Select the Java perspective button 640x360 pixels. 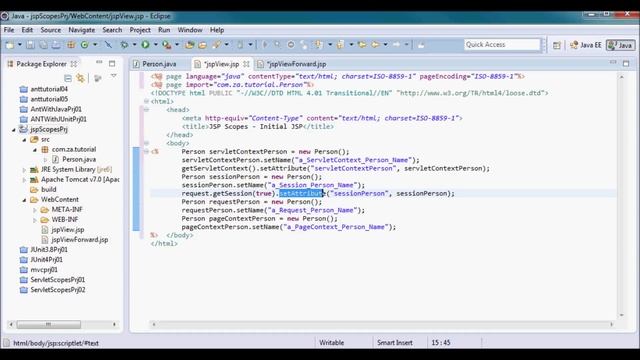621,45
